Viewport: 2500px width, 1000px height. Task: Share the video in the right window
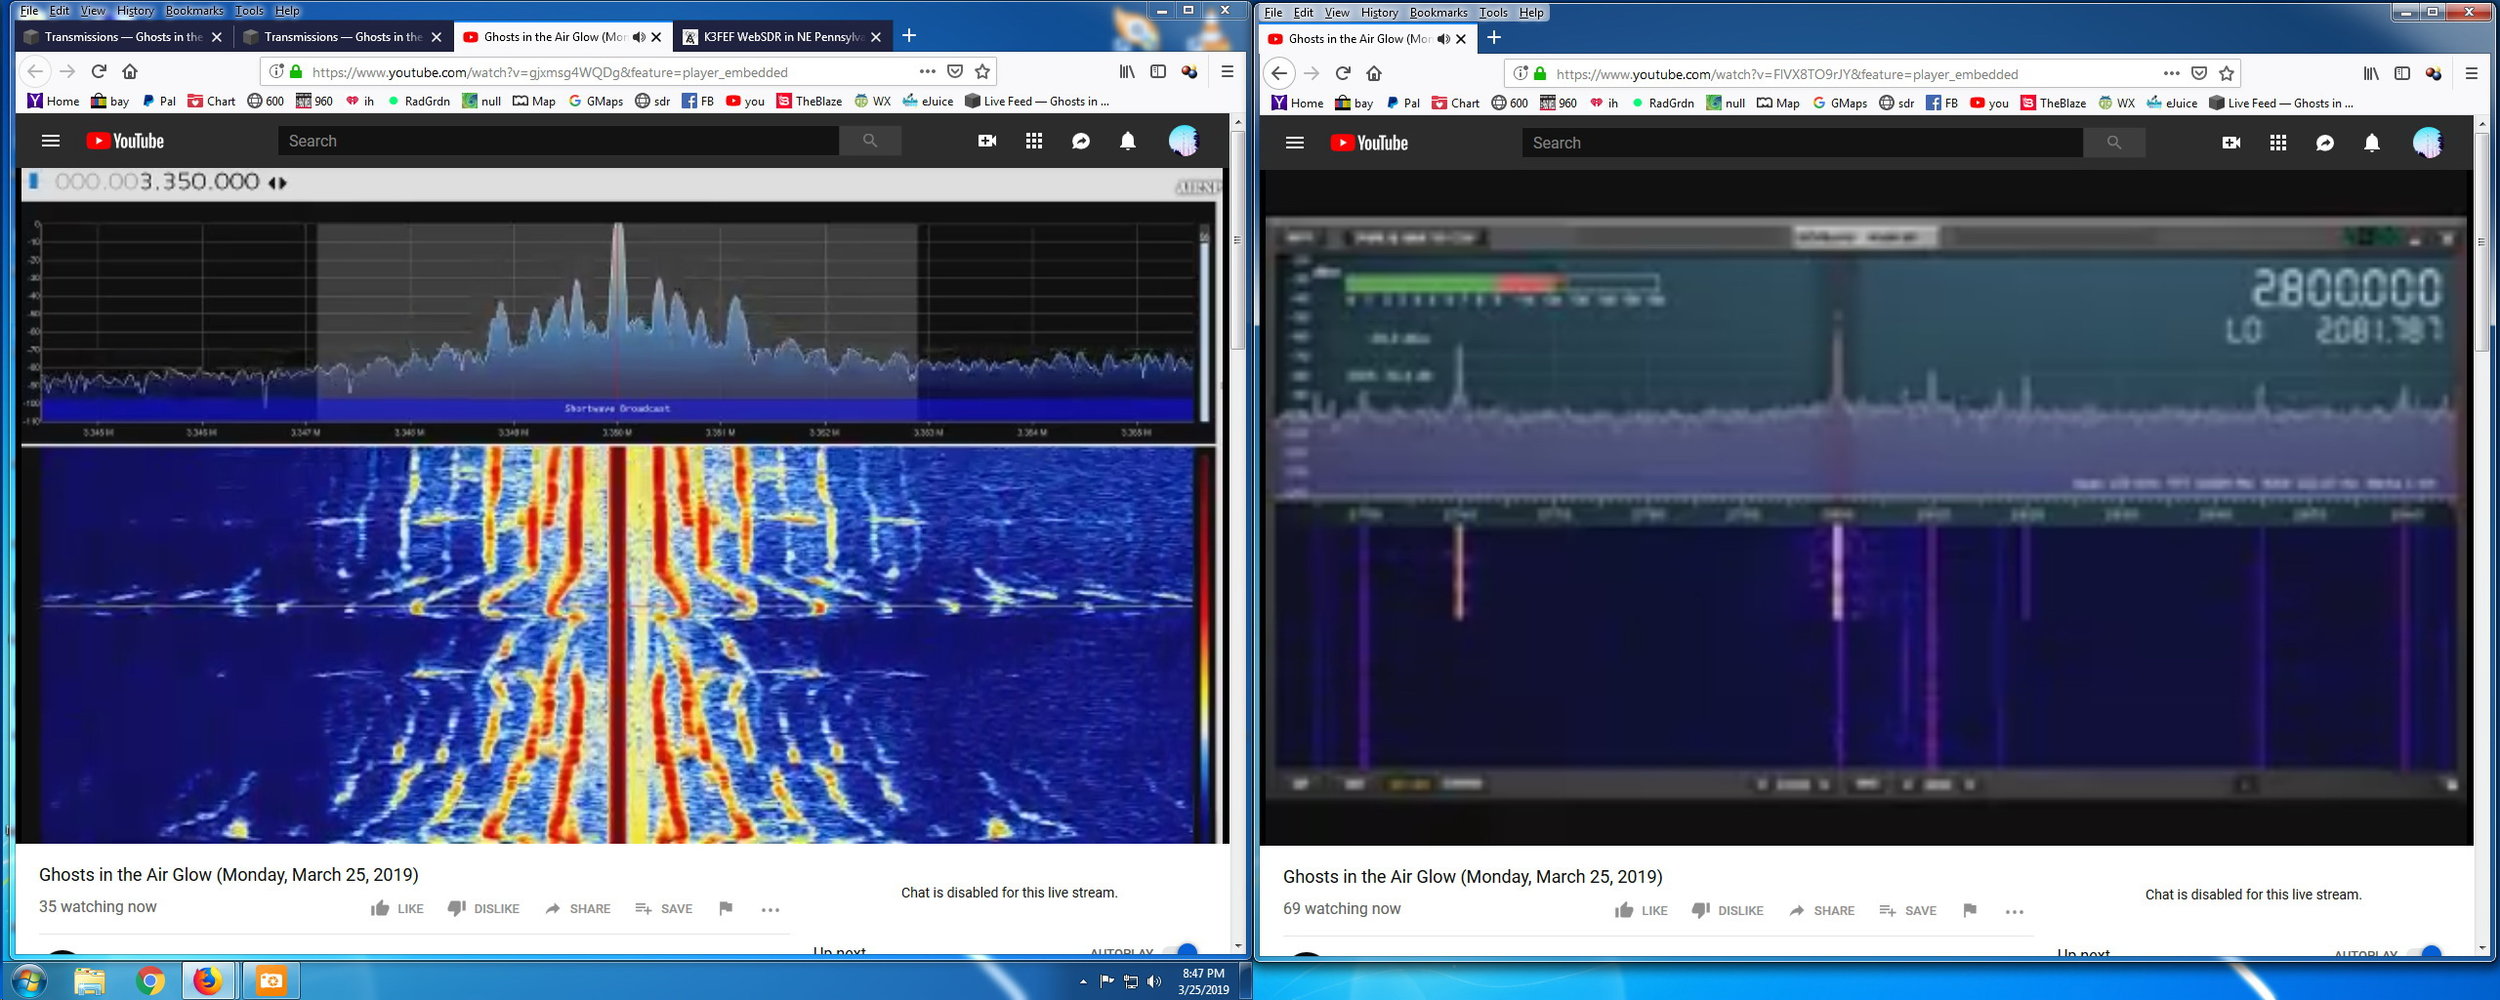[1821, 910]
